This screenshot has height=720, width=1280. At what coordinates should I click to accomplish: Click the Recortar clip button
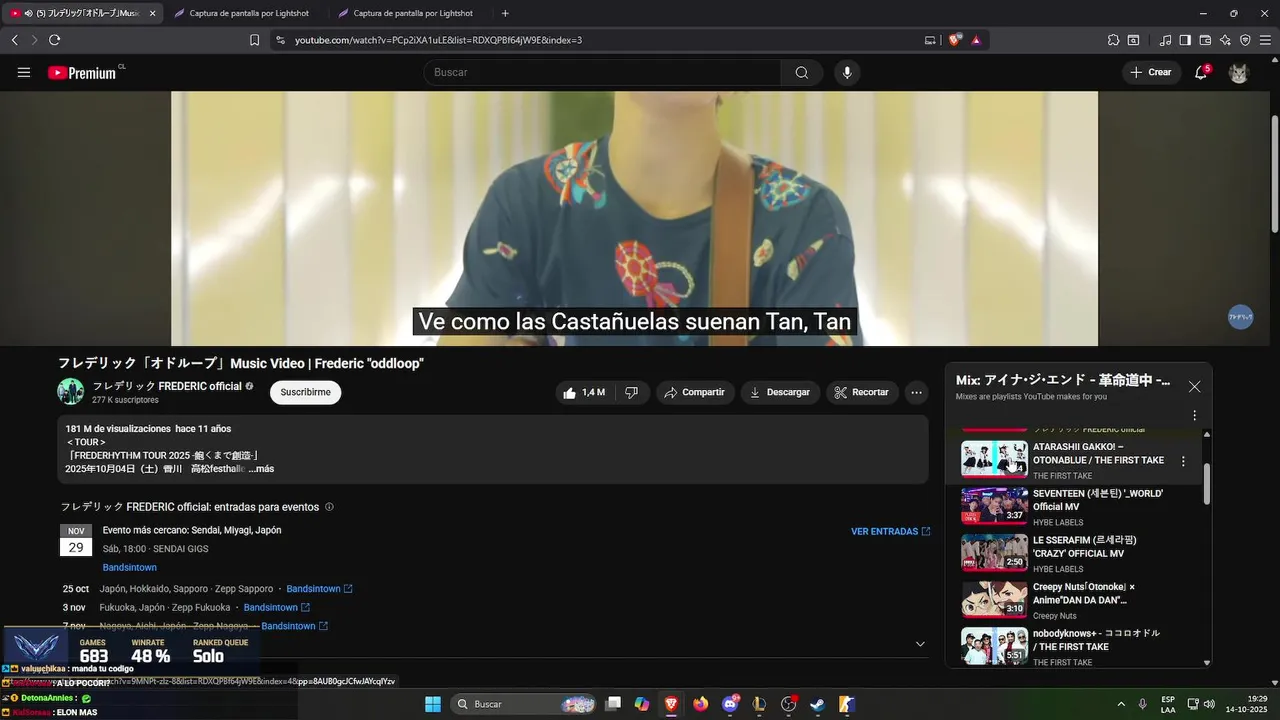click(862, 392)
